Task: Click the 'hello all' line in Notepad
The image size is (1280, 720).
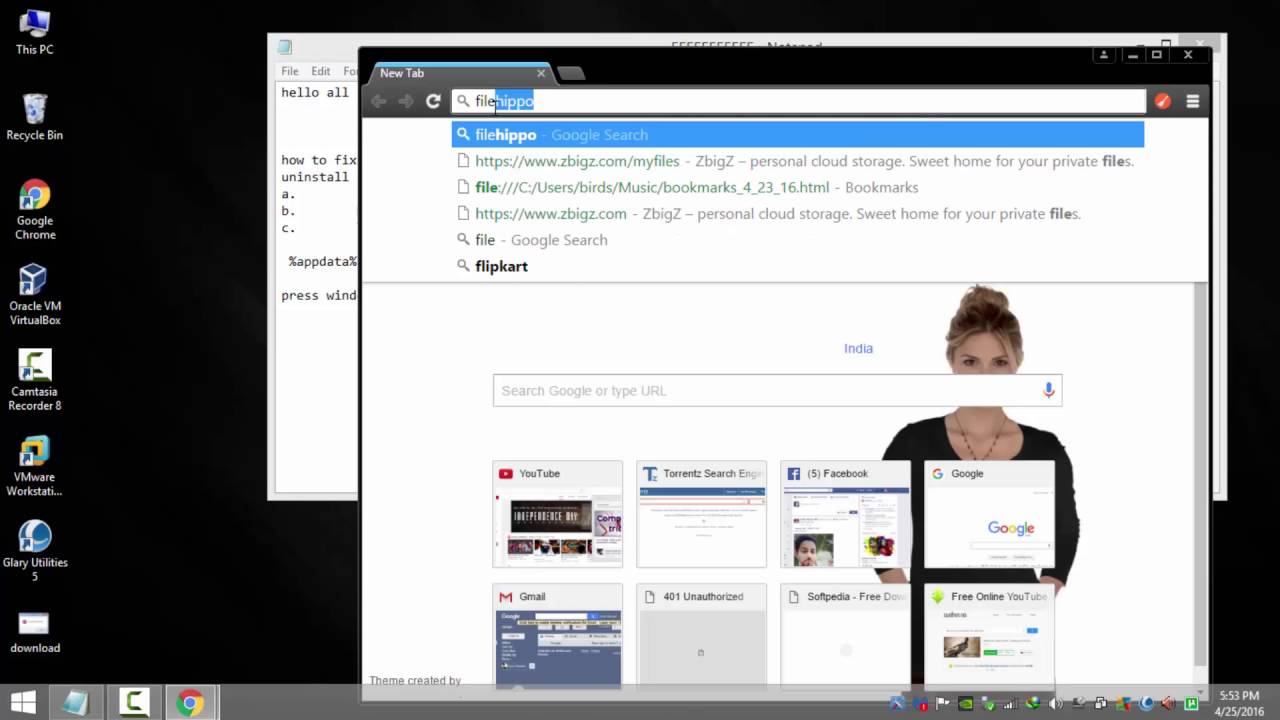Action: click(x=315, y=92)
